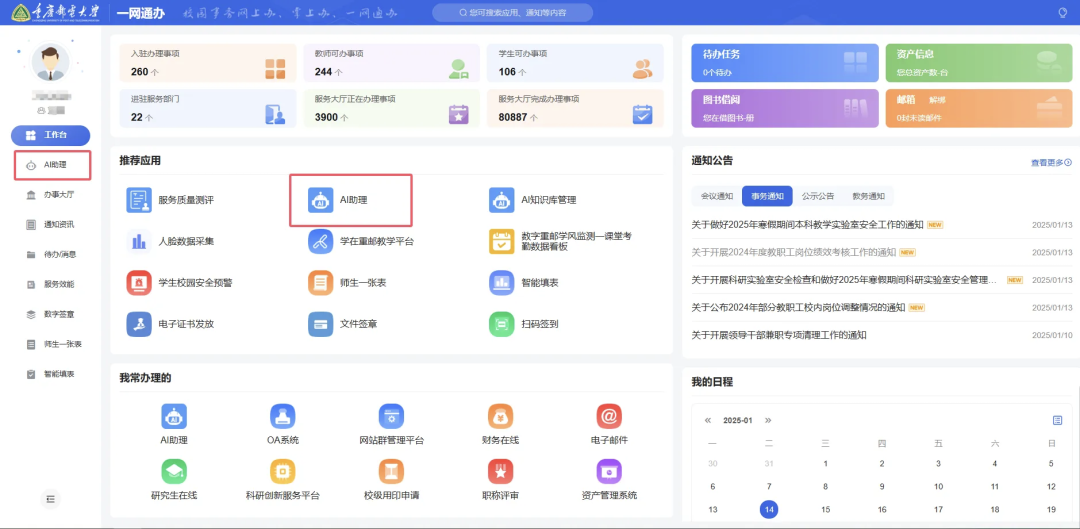The height and width of the screenshot is (529, 1080).
Task: Open 科研创新服务平台 shortcut icon
Action: 282,471
